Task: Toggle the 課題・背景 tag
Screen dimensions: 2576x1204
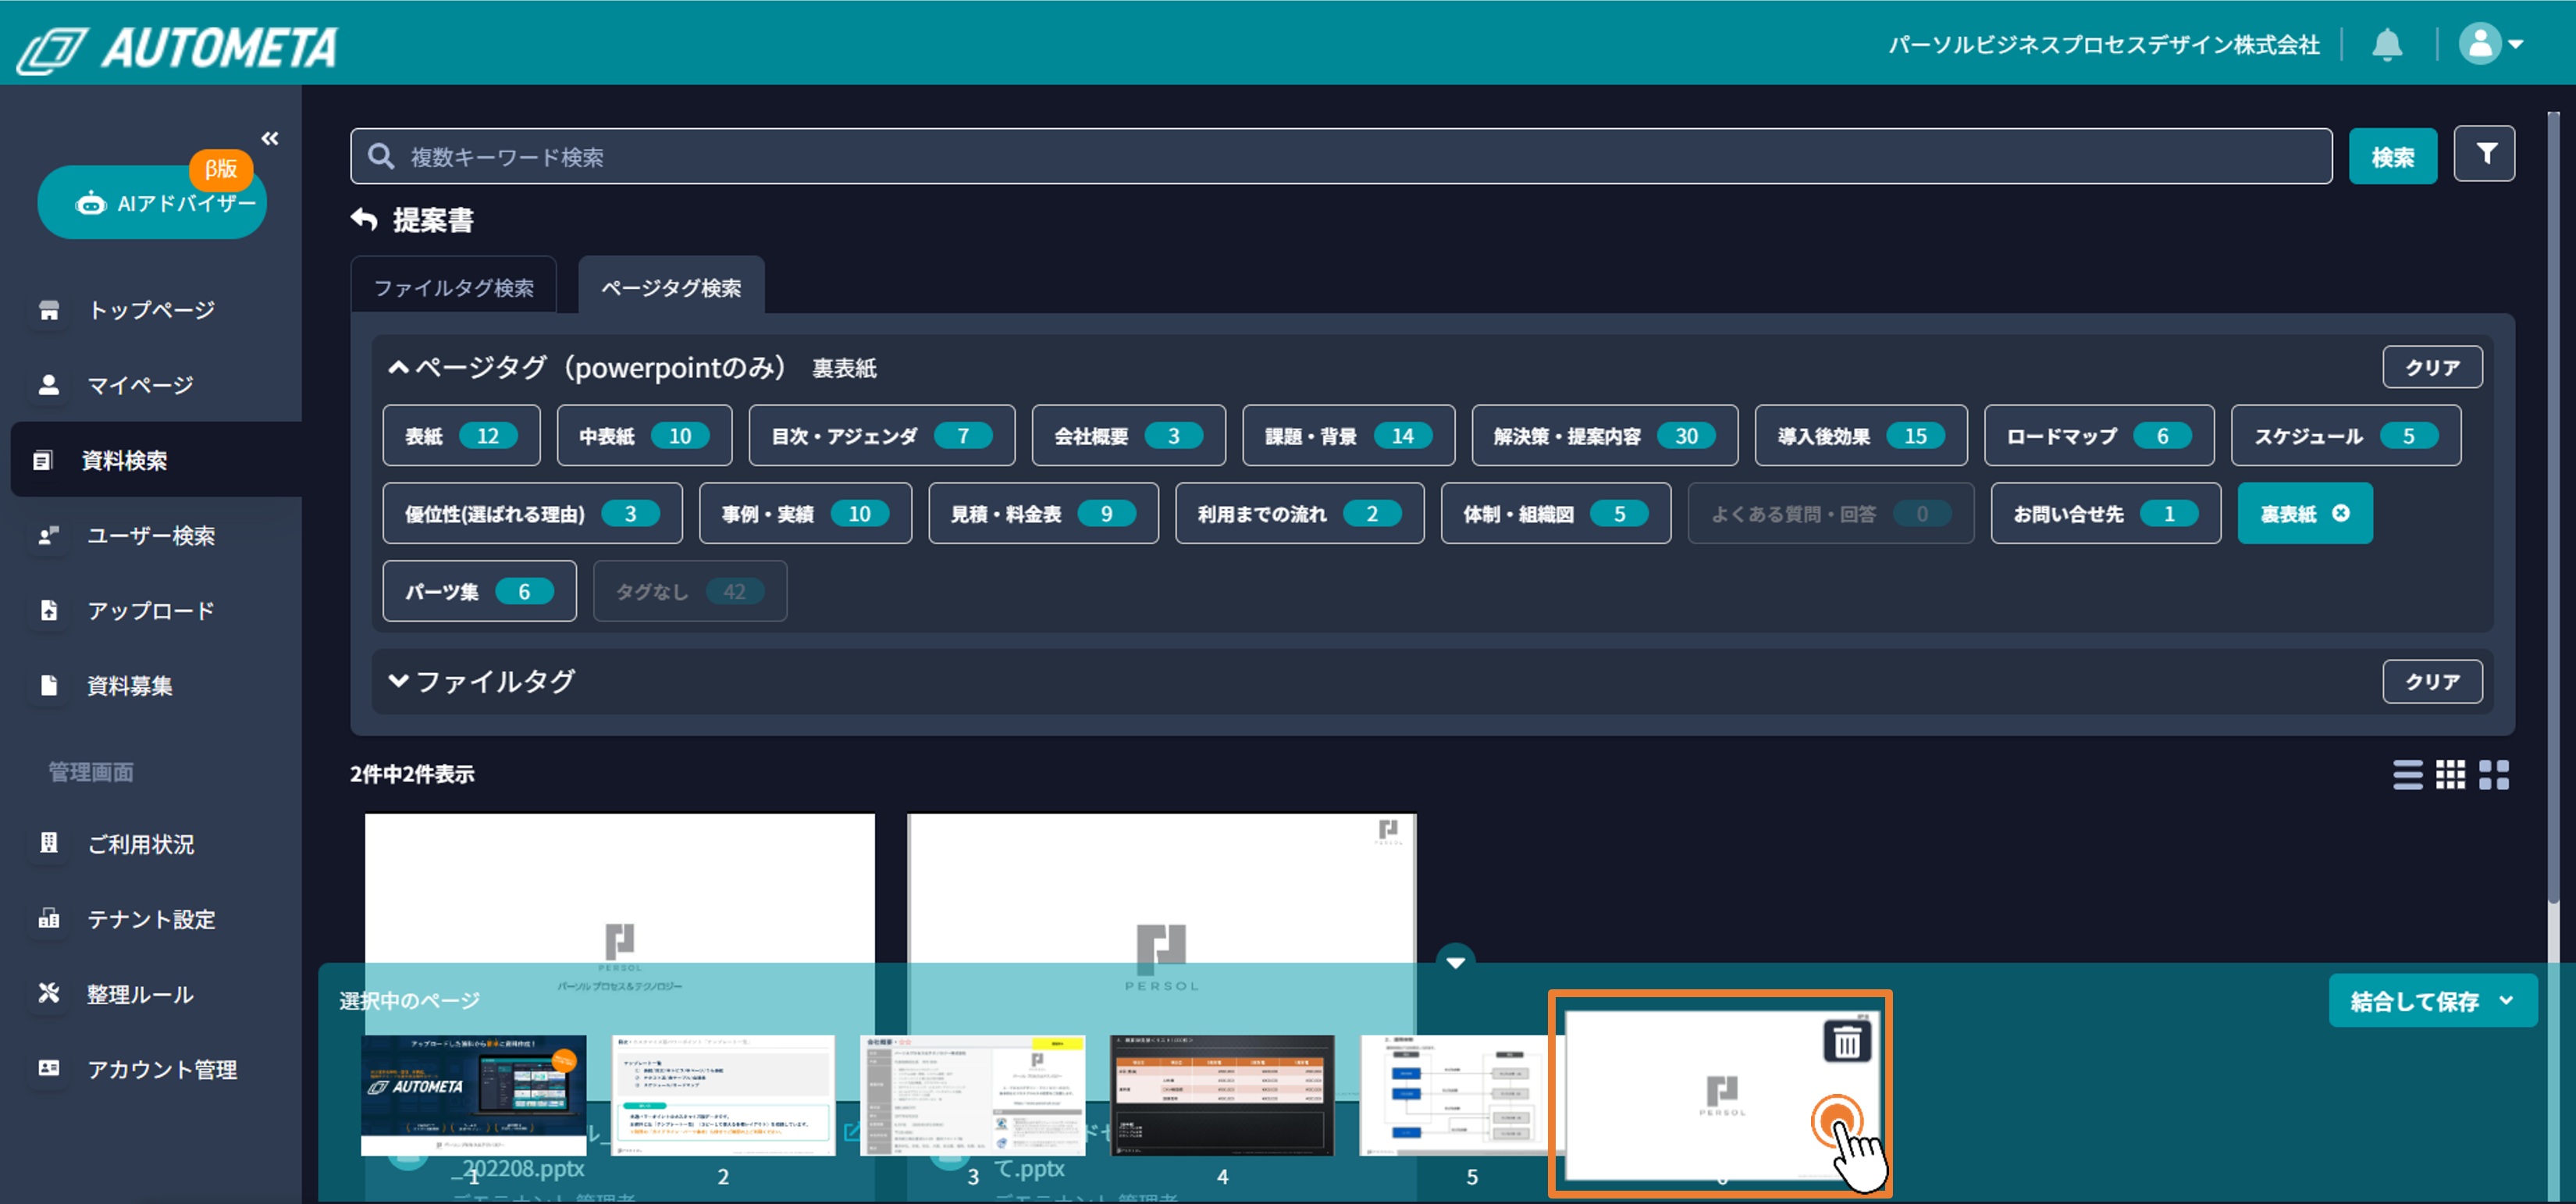Action: click(1348, 435)
